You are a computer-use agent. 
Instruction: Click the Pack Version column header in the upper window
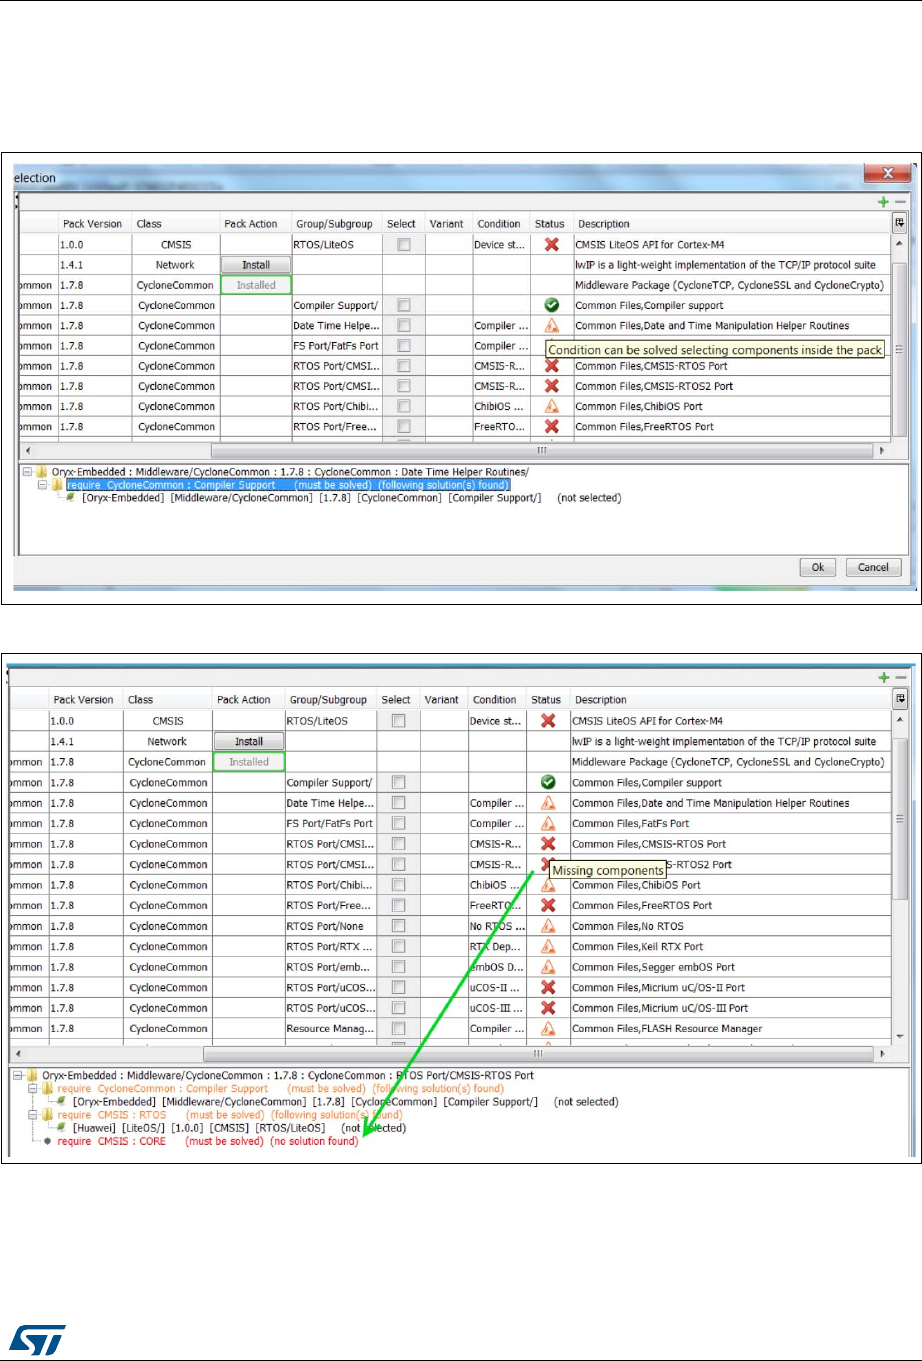[x=92, y=224]
